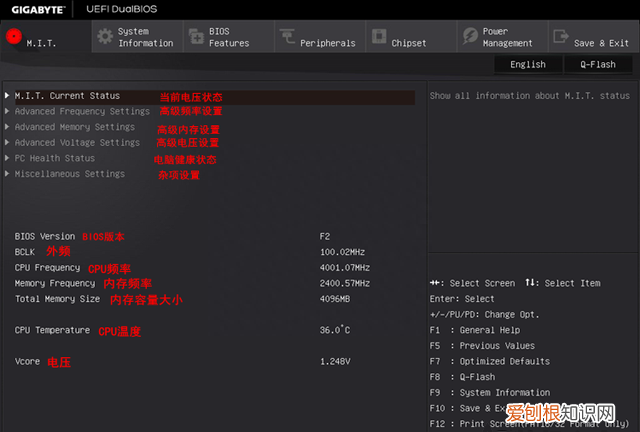Viewport: 640px width, 432px height.
Task: Switch to the Peripherals tab
Action: pyautogui.click(x=327, y=43)
